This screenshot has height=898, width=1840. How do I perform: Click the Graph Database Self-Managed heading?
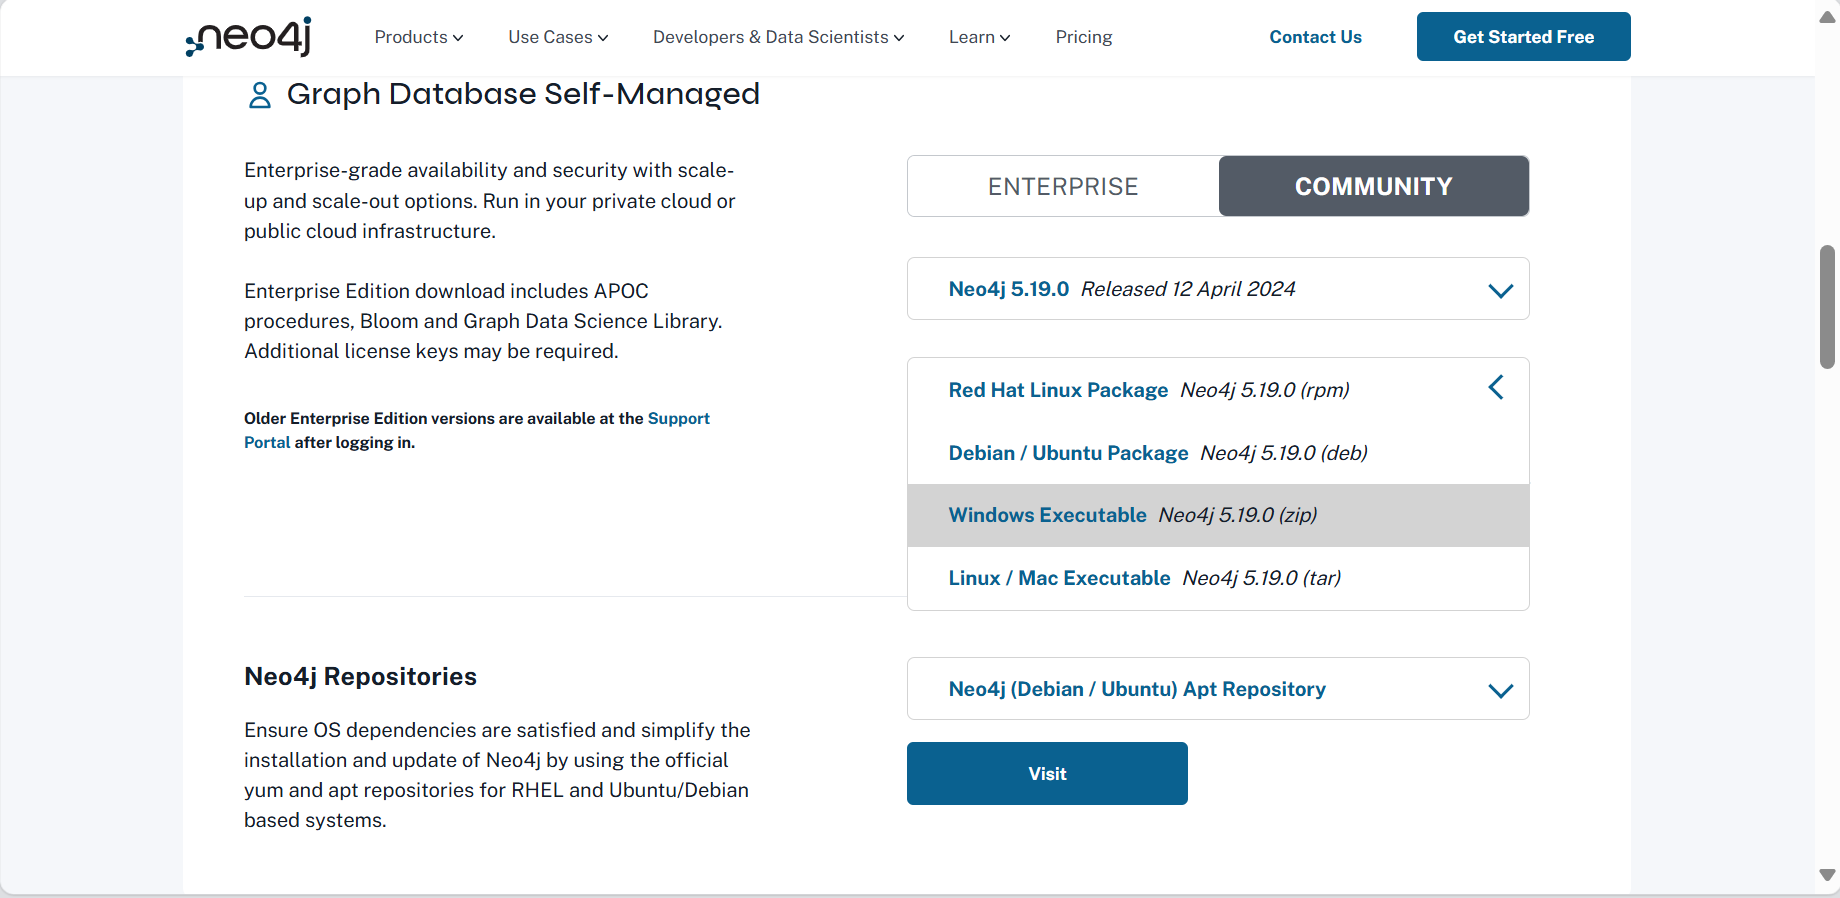[523, 94]
